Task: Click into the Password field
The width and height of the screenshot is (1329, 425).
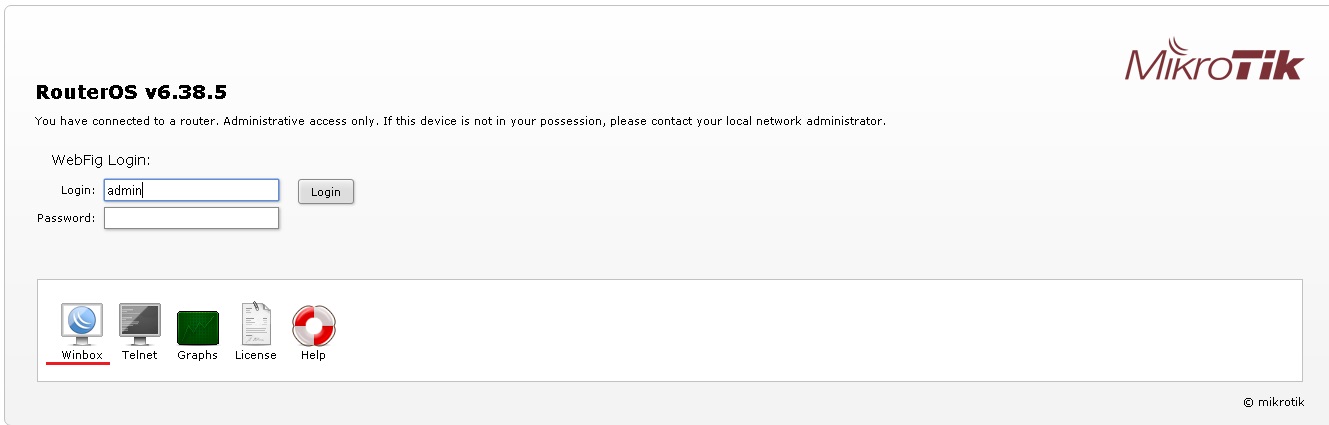Action: click(x=191, y=218)
